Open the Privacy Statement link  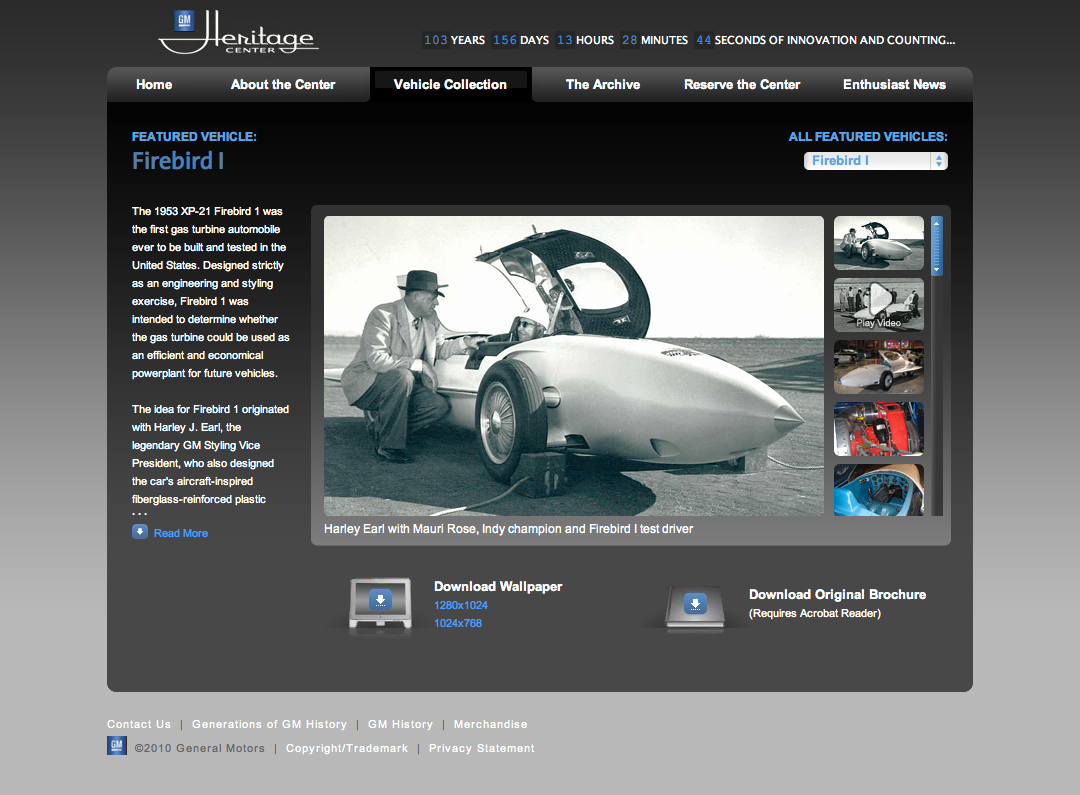pyautogui.click(x=482, y=748)
